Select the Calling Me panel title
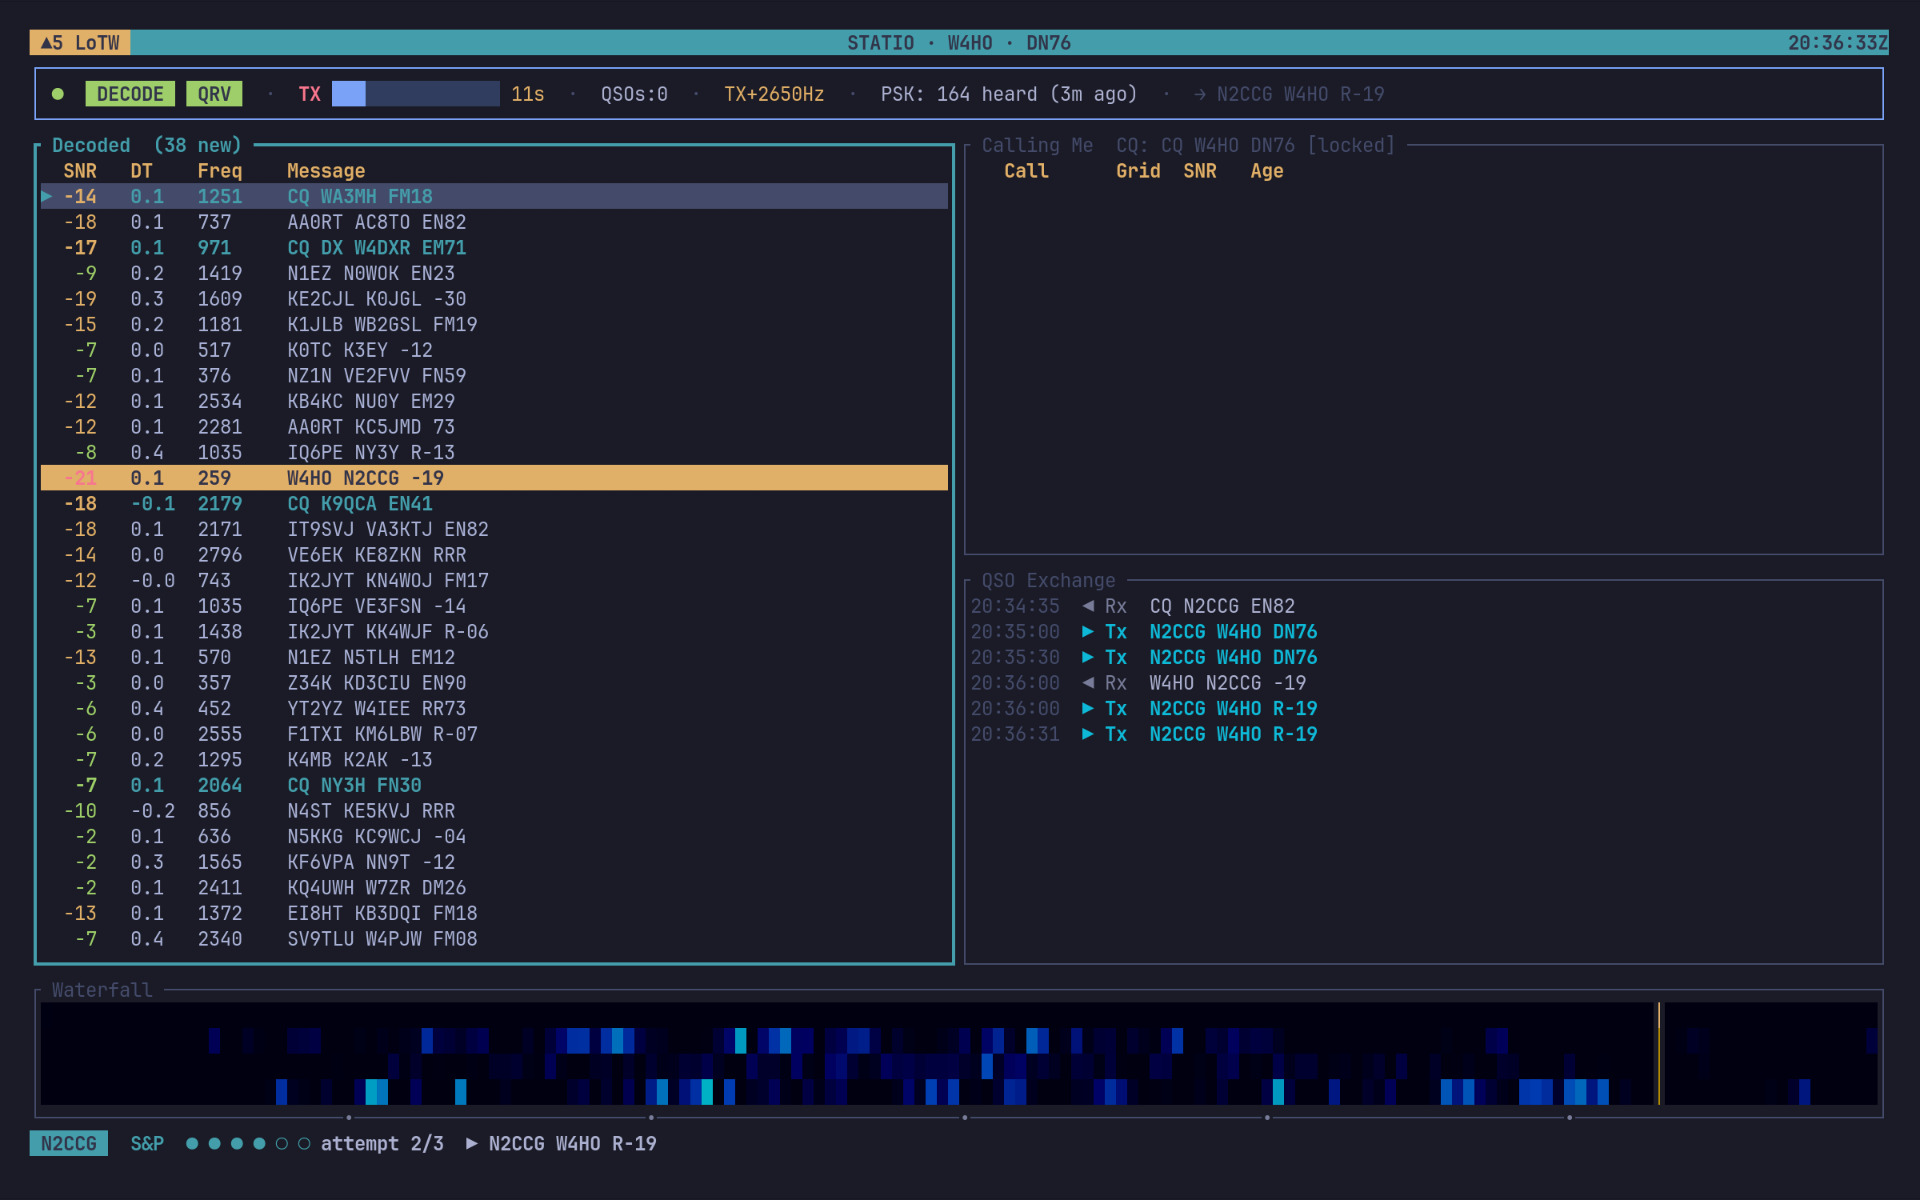 click(1037, 145)
